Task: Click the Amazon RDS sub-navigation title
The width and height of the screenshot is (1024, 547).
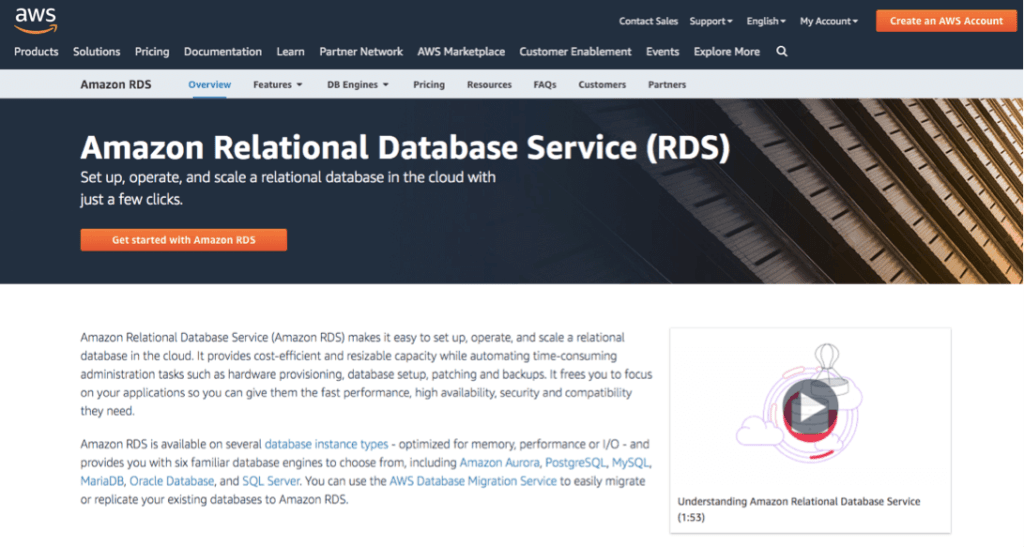Action: point(116,84)
